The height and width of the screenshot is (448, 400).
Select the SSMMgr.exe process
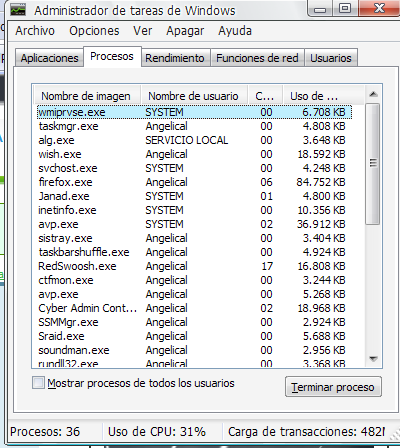(x=194, y=322)
